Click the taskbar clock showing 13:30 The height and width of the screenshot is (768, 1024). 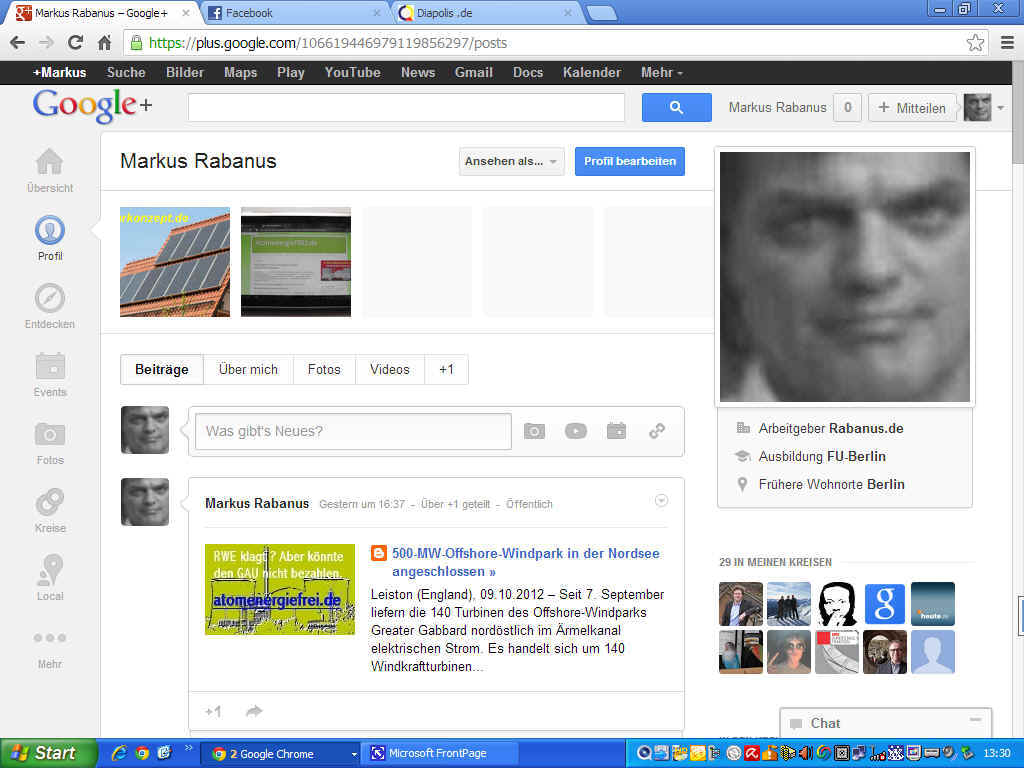997,753
